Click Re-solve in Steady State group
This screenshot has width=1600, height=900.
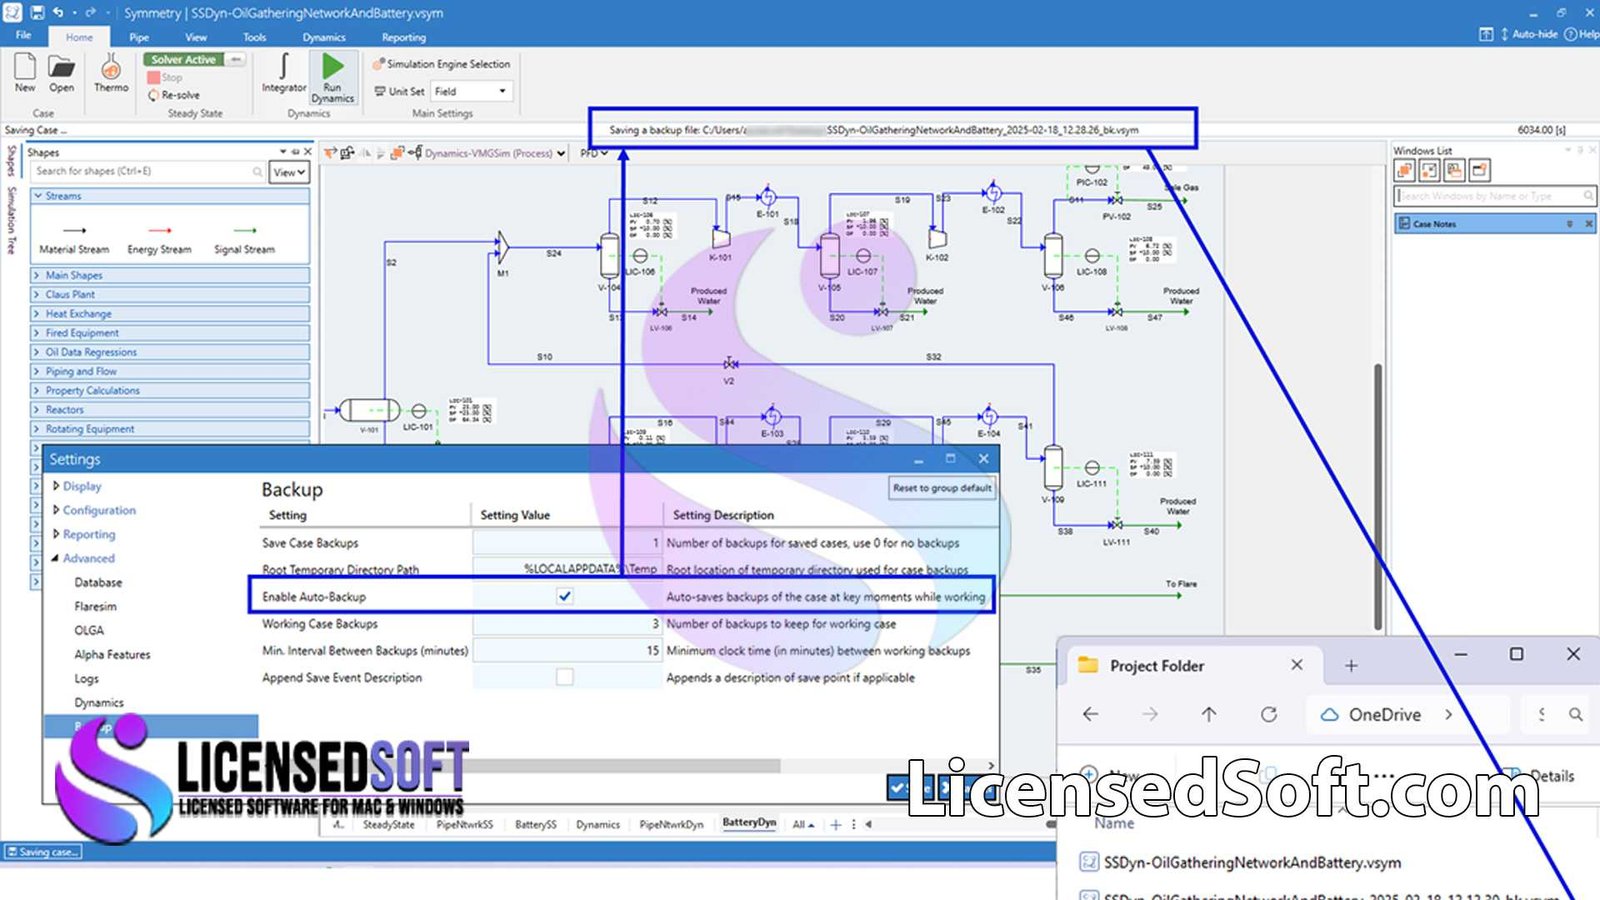click(x=174, y=95)
